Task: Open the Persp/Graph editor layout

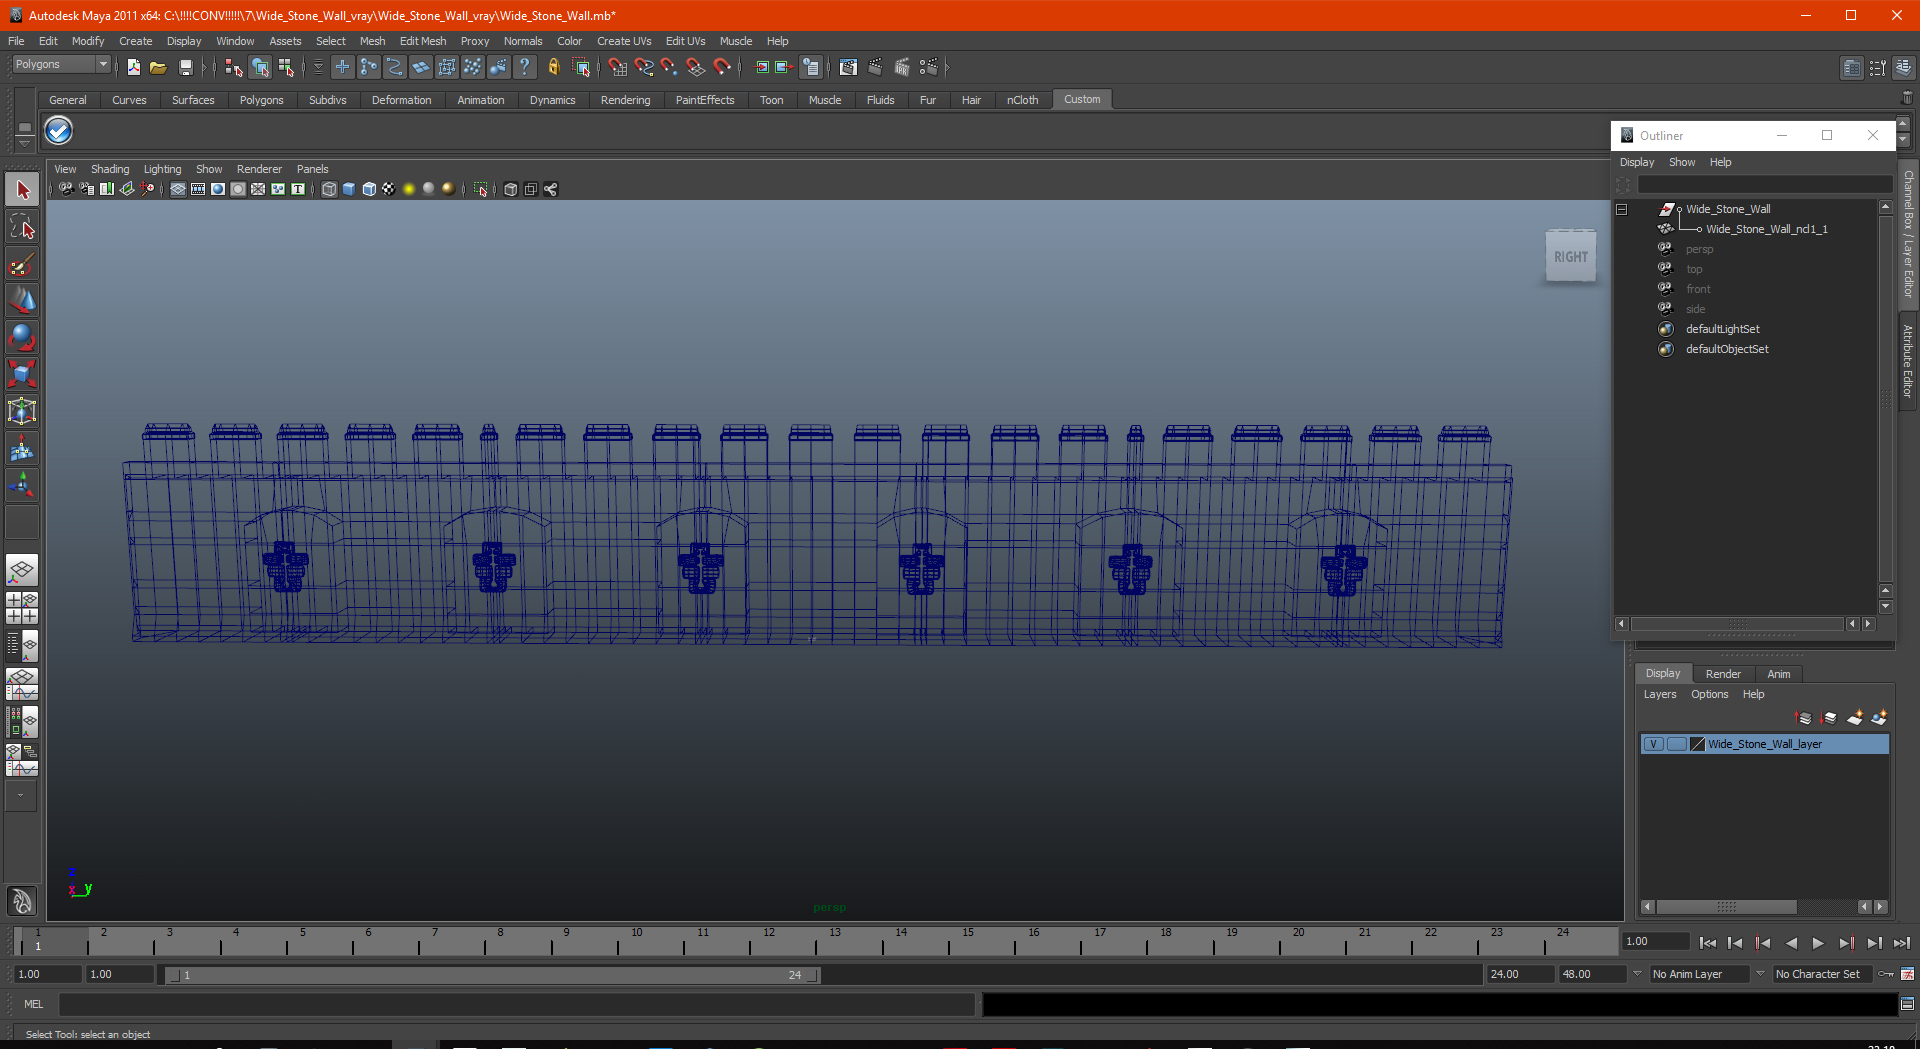Action: click(x=22, y=684)
